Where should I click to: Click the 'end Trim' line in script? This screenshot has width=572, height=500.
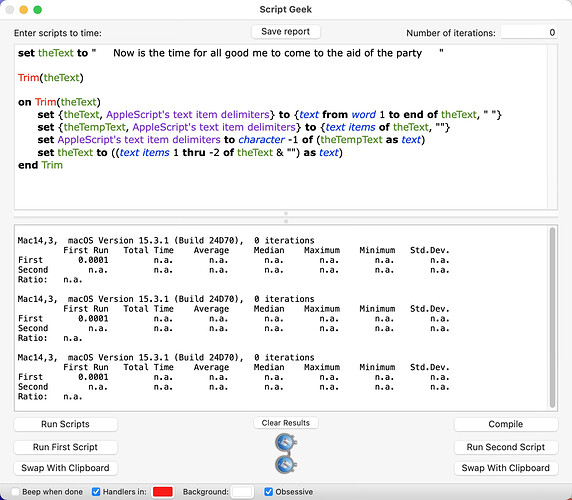(x=40, y=165)
